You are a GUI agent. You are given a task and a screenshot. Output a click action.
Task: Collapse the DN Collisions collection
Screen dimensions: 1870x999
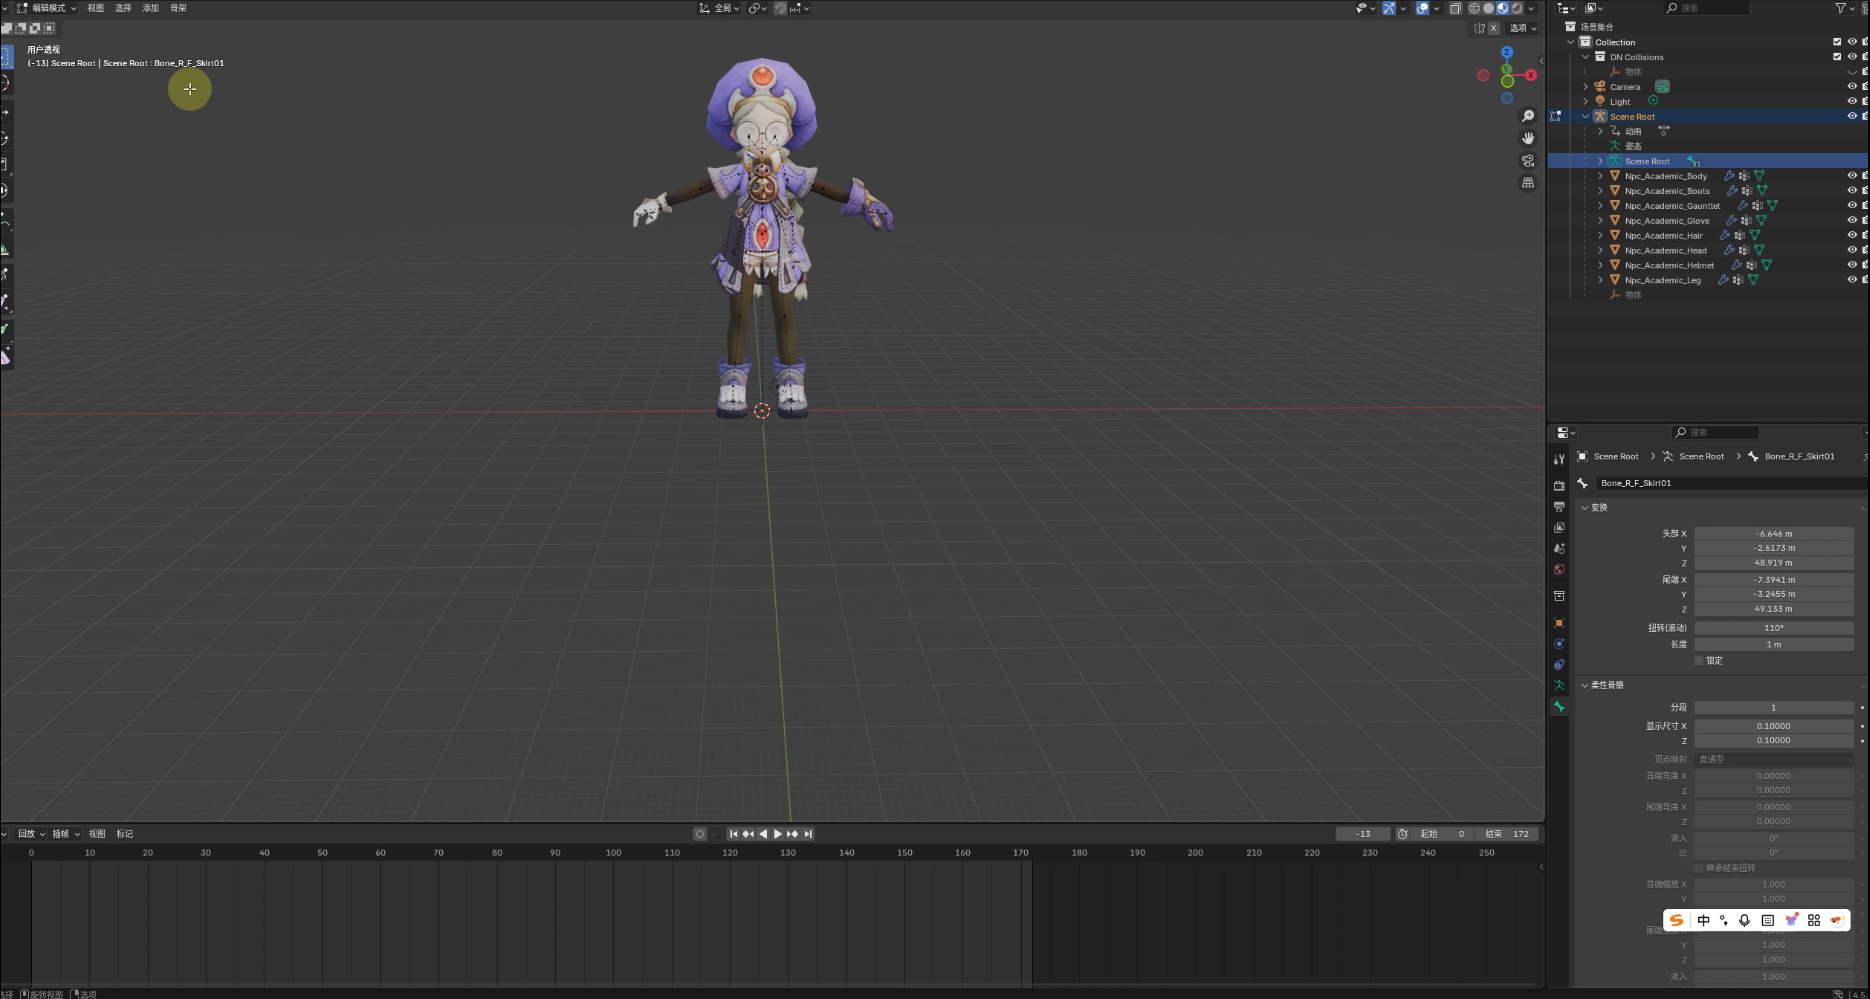(x=1585, y=57)
